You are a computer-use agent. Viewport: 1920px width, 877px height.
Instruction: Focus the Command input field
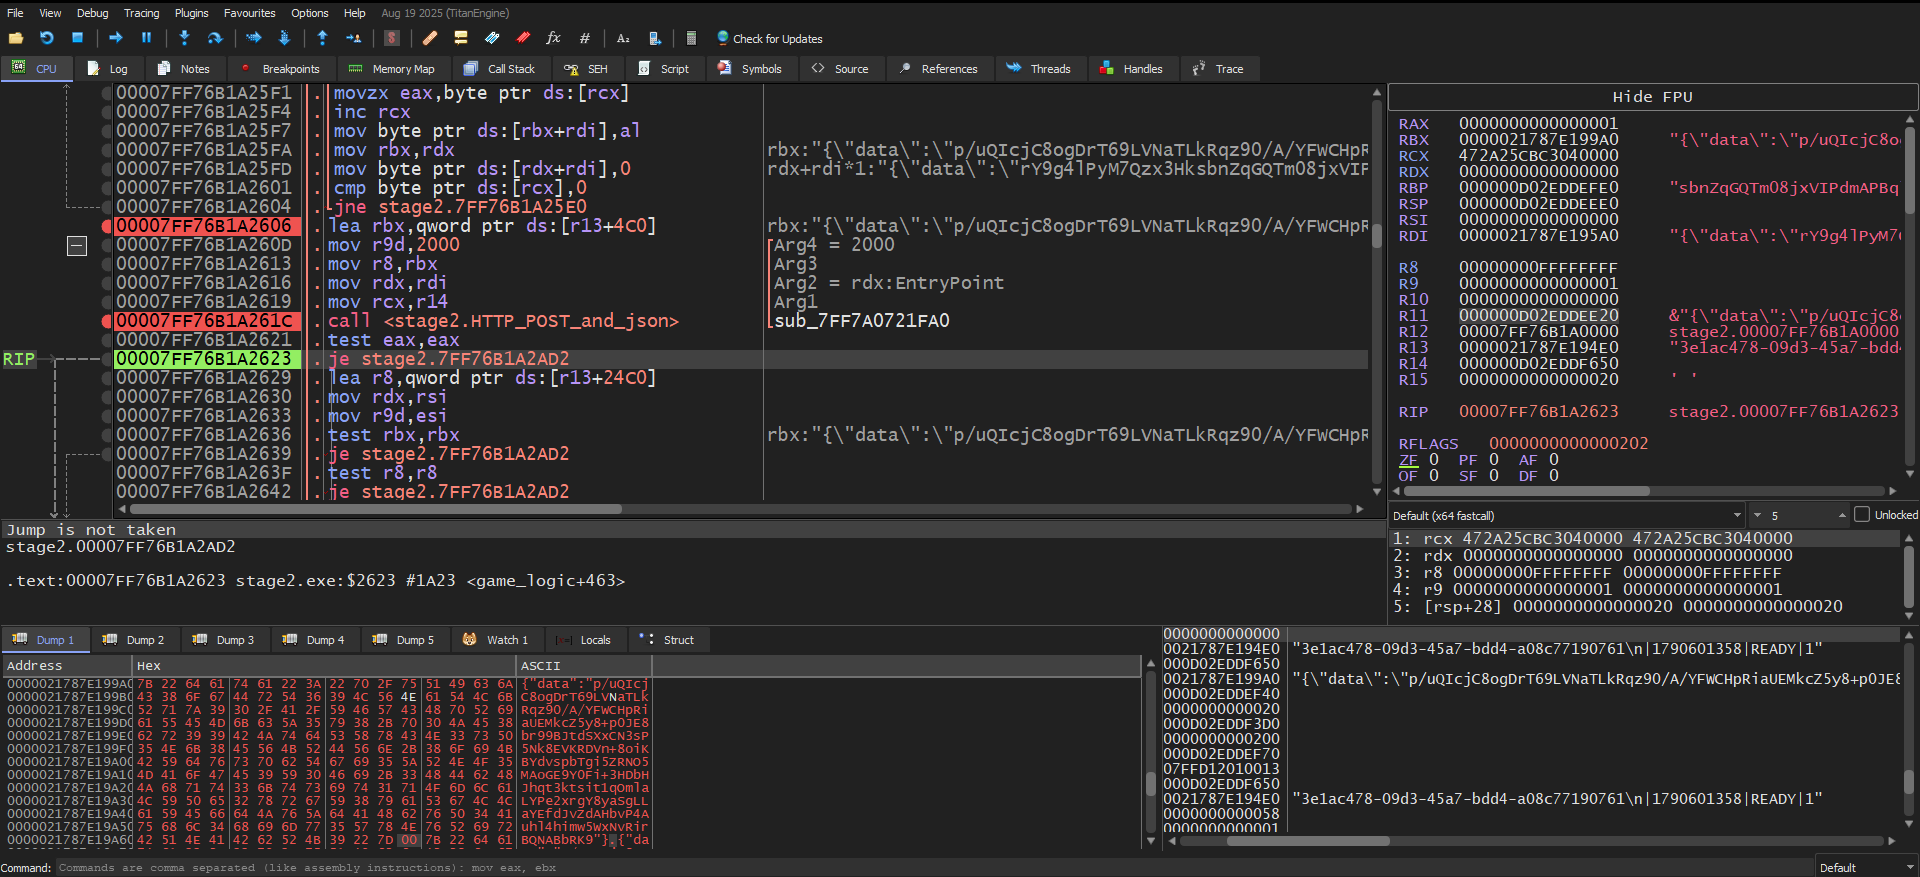tap(935, 867)
